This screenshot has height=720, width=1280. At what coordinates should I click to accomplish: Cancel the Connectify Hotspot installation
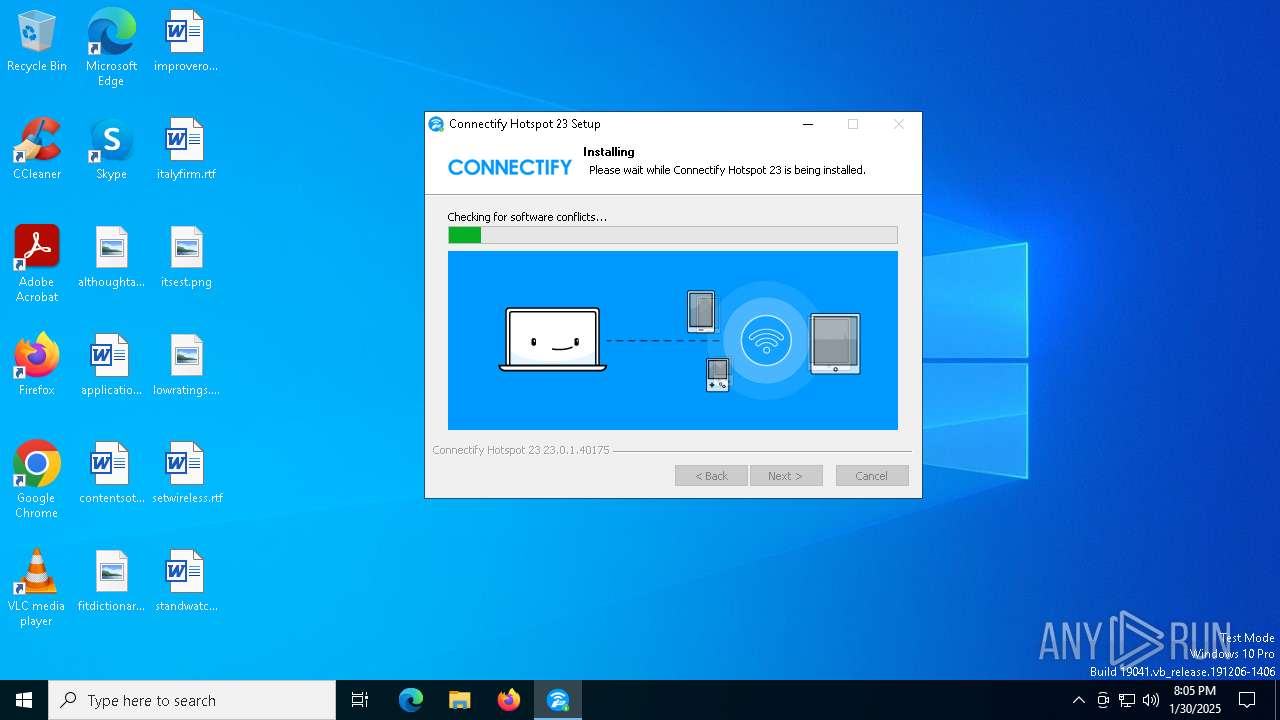point(872,476)
